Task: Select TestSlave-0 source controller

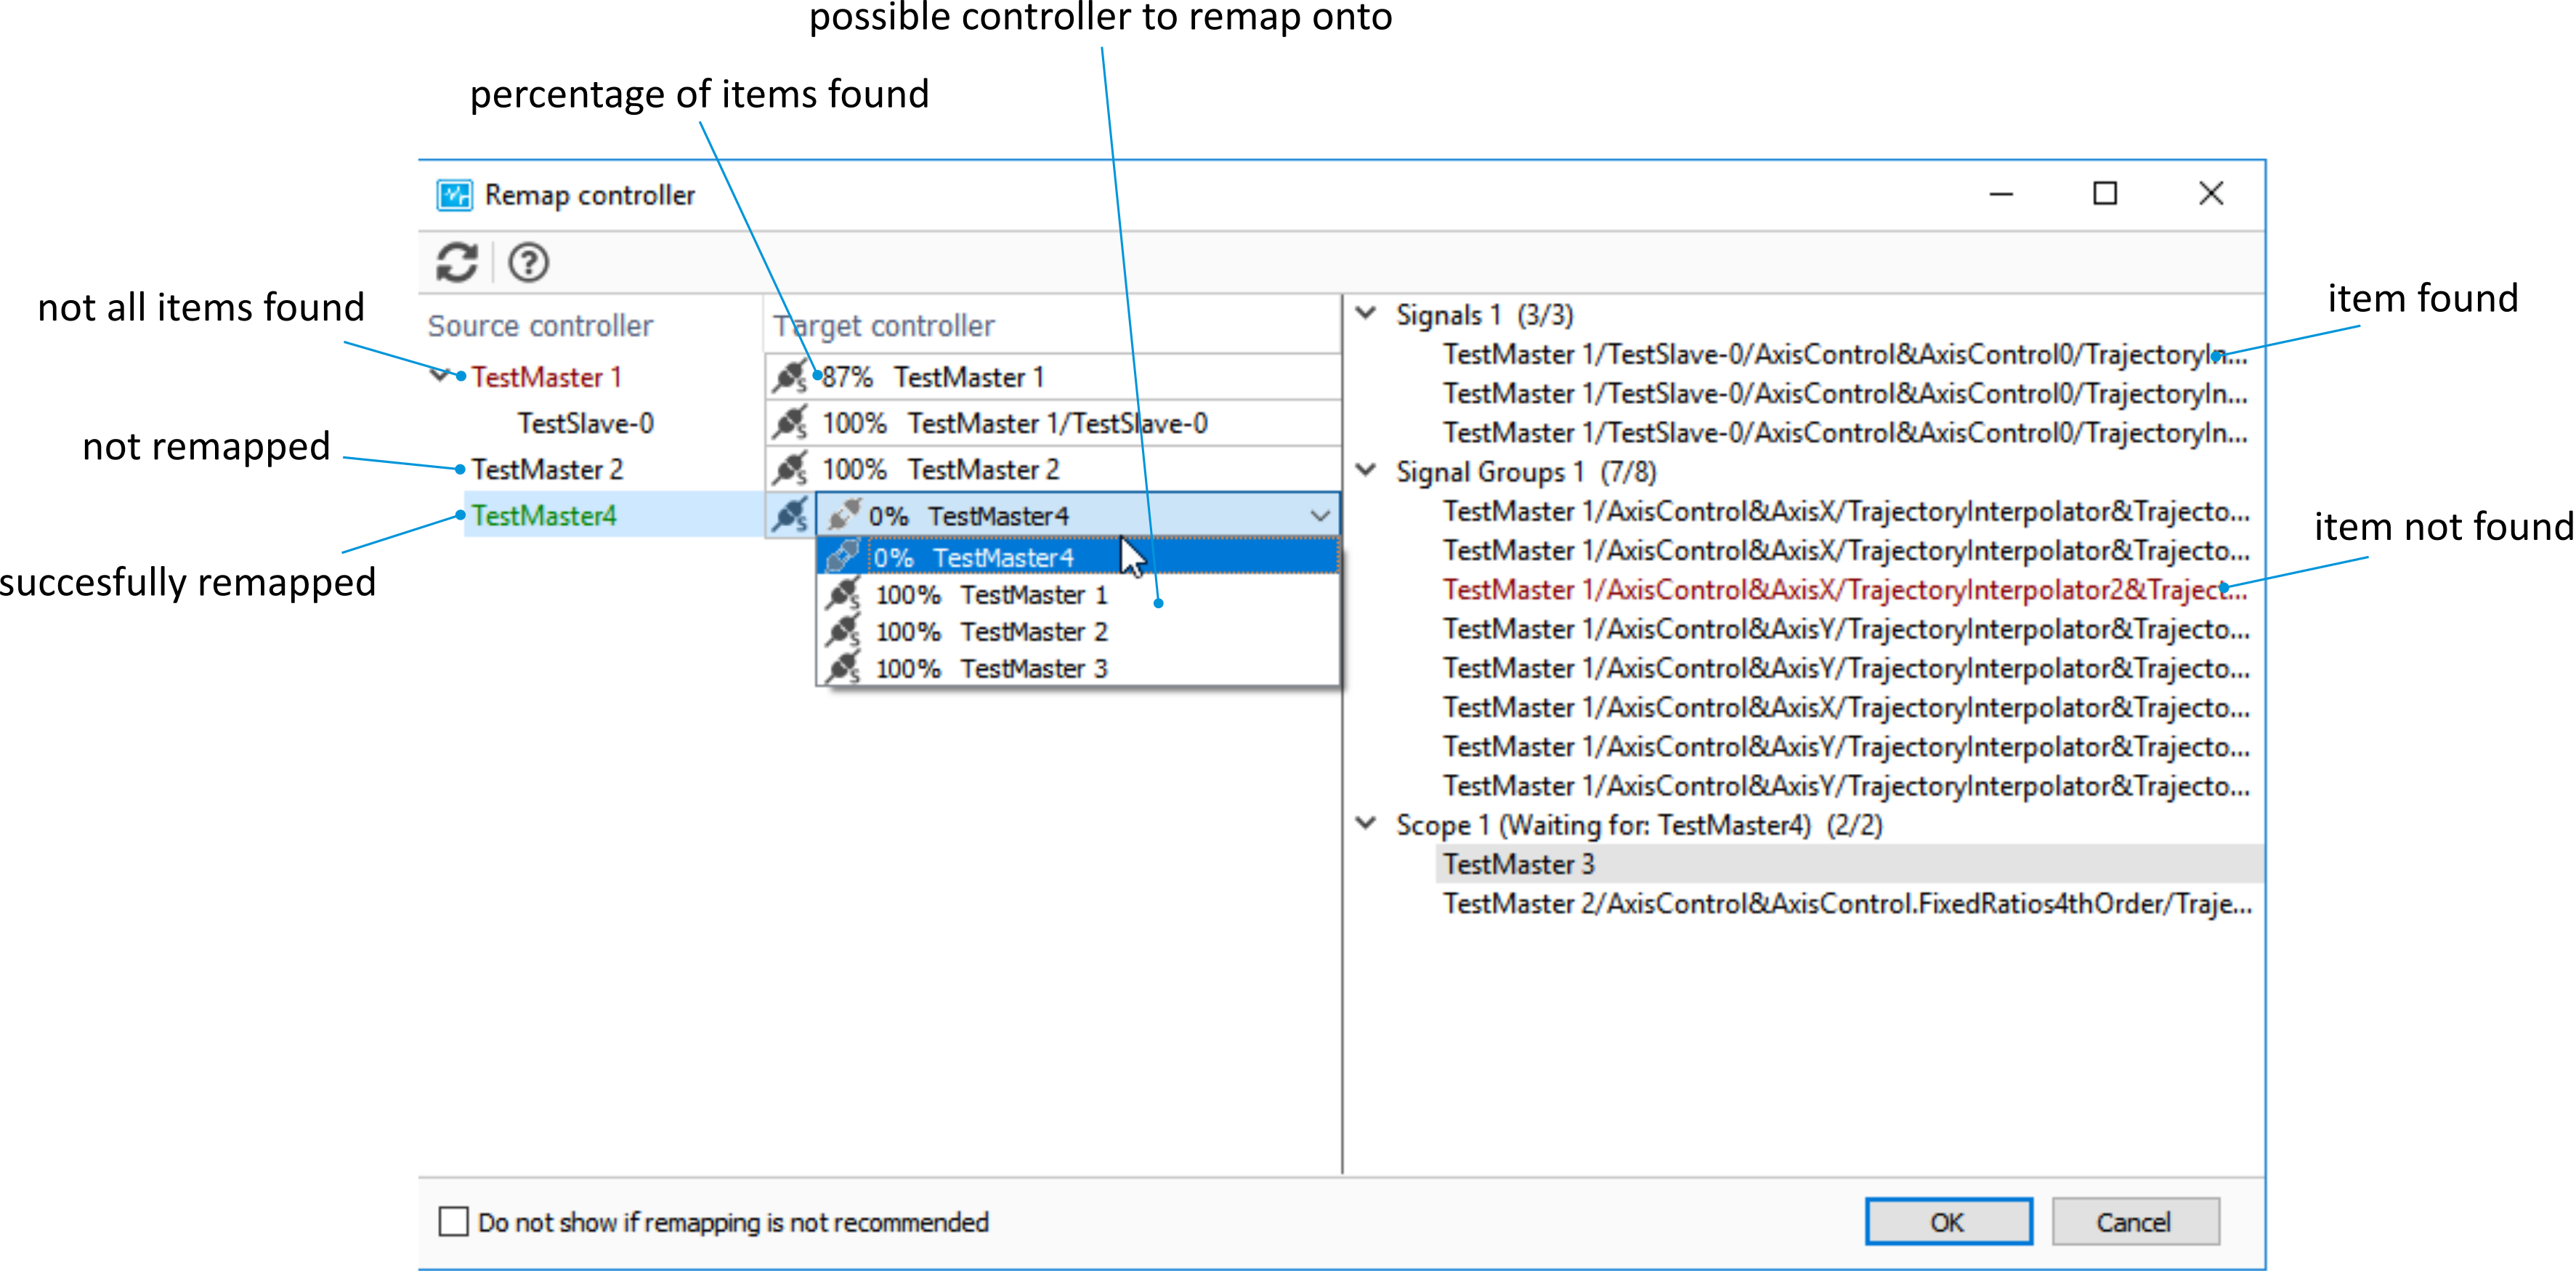Action: (x=586, y=423)
